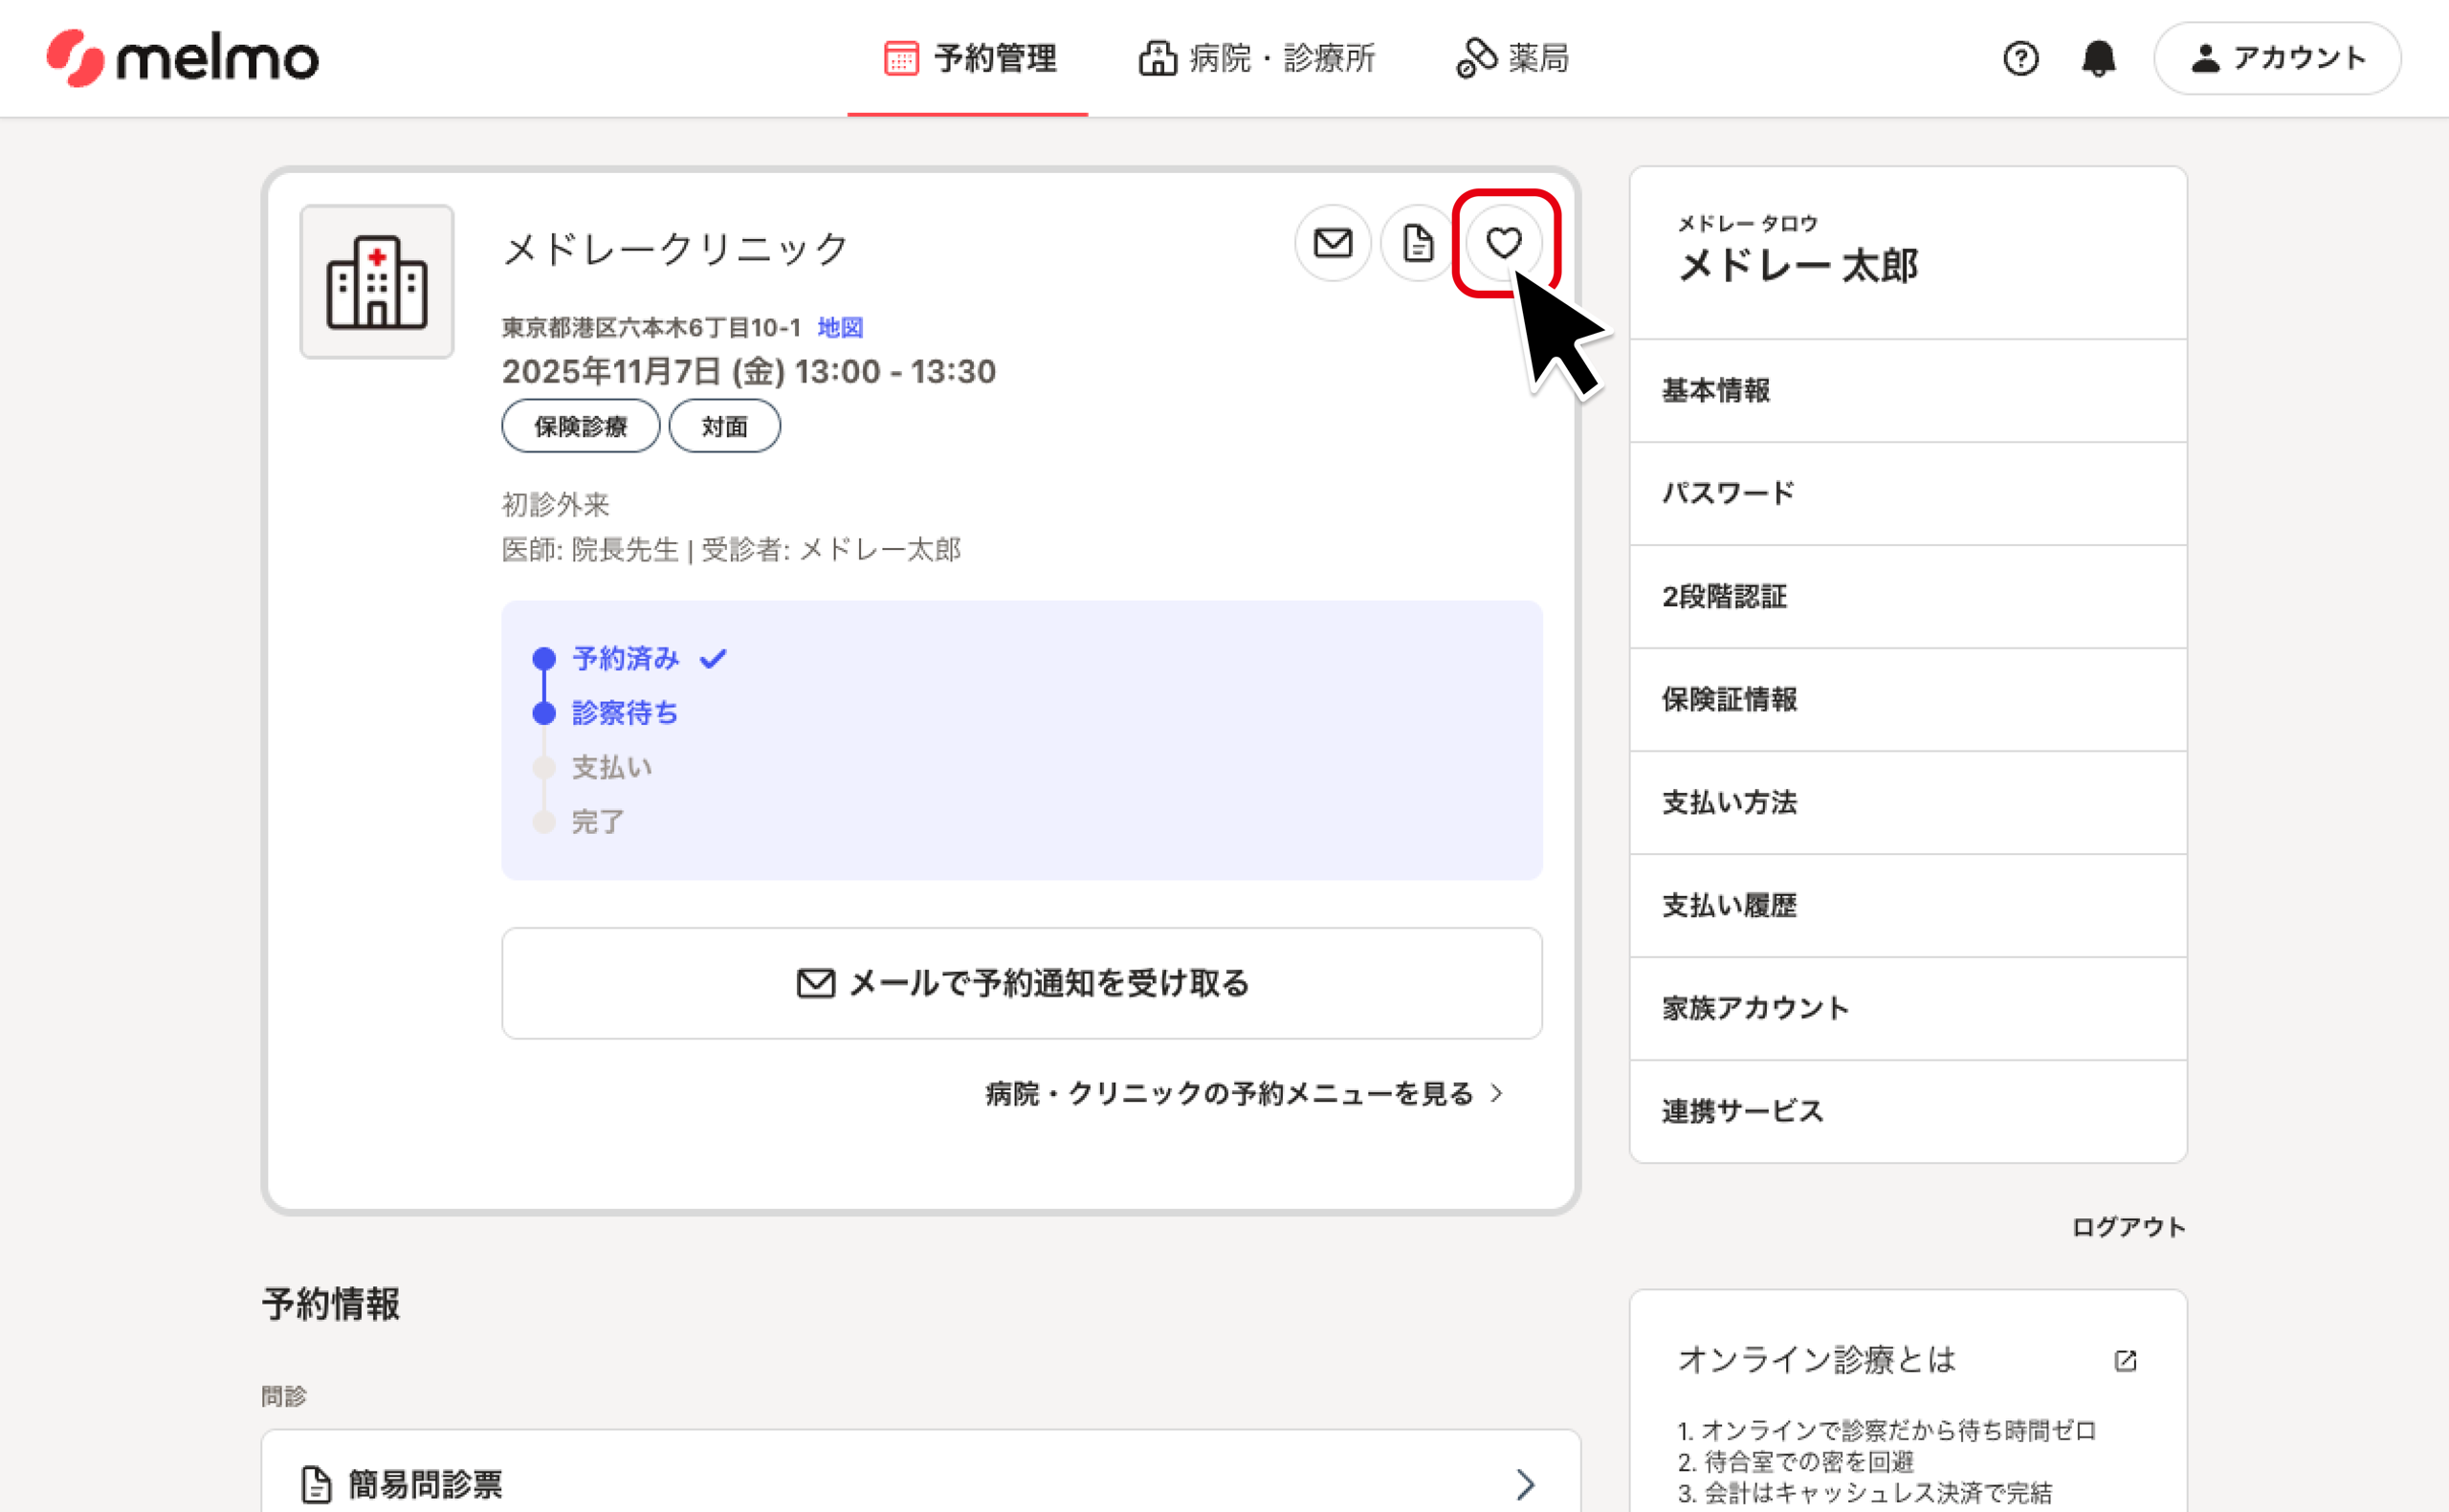Click the envelope mail icon button
Image resolution: width=2449 pixels, height=1512 pixels.
pyautogui.click(x=1332, y=243)
